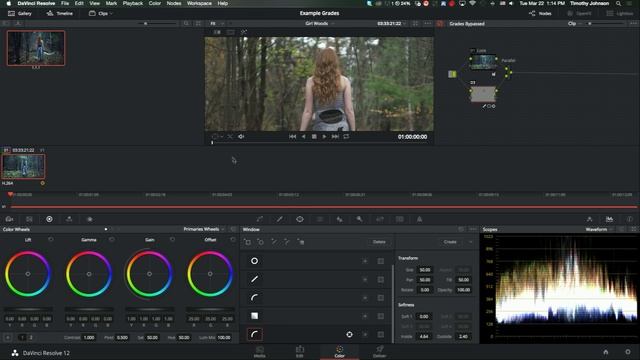Open the File menu

65,3
